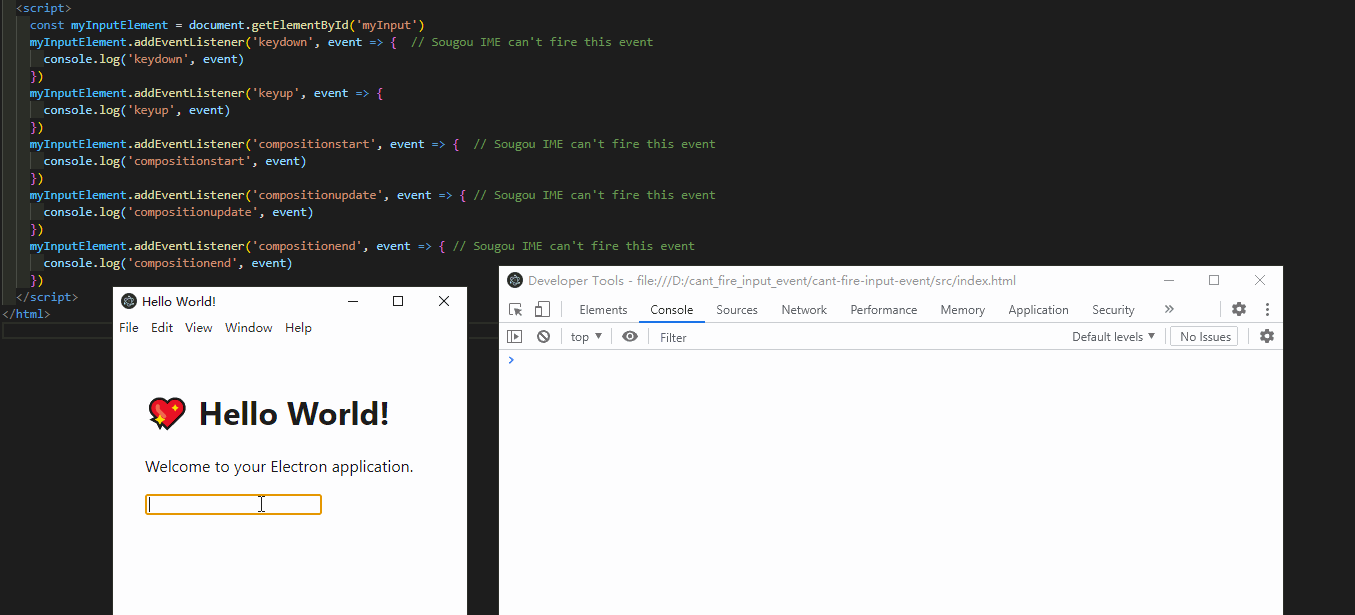Focus the text input in the Hello World window
The width and height of the screenshot is (1355, 615).
tap(233, 505)
